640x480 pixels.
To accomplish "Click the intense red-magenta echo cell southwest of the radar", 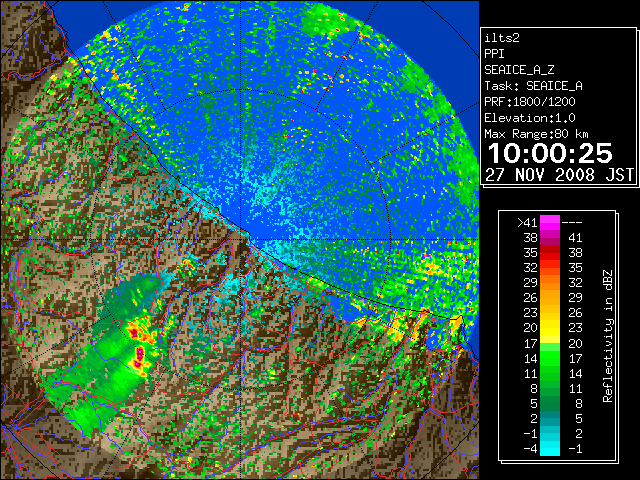I will pyautogui.click(x=140, y=356).
